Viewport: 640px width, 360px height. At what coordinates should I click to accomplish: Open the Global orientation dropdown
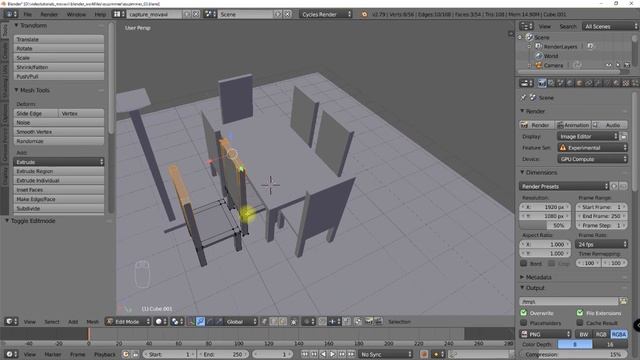tap(241, 322)
